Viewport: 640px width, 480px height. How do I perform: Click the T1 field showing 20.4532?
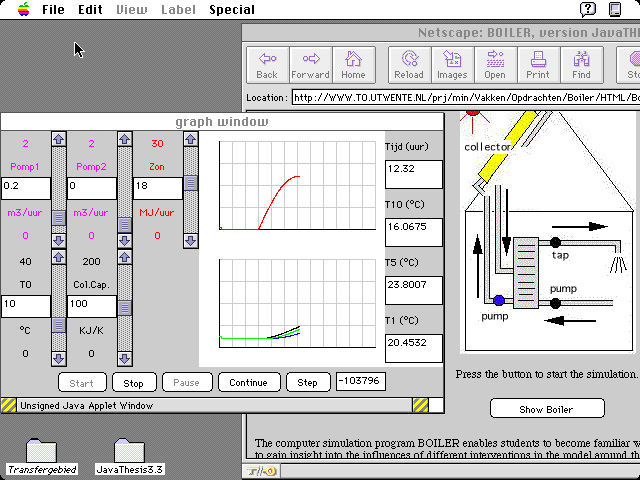414,348
